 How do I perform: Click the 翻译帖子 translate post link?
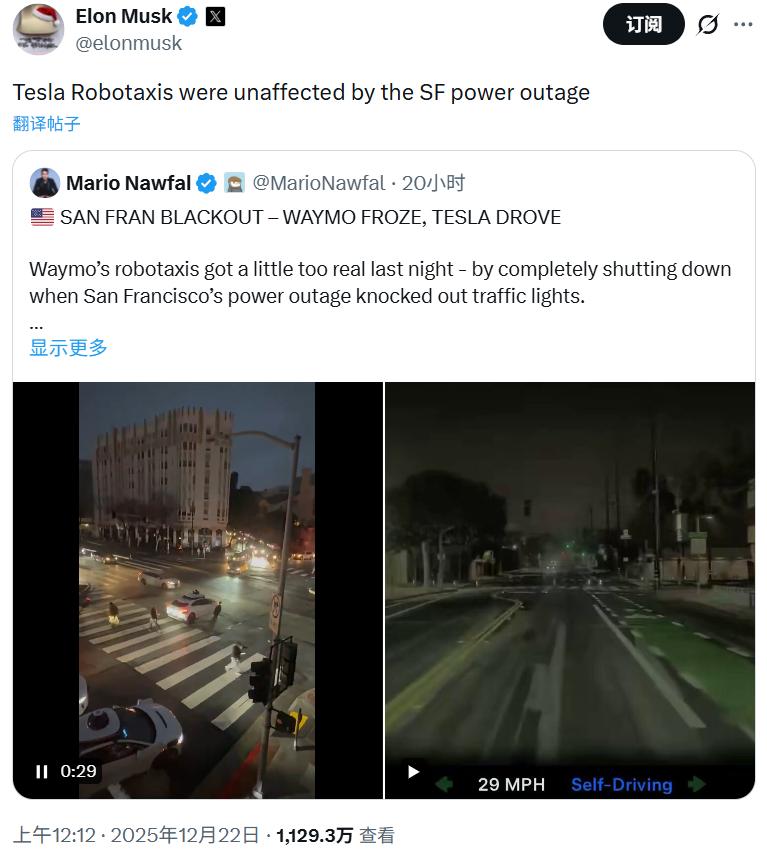click(47, 124)
